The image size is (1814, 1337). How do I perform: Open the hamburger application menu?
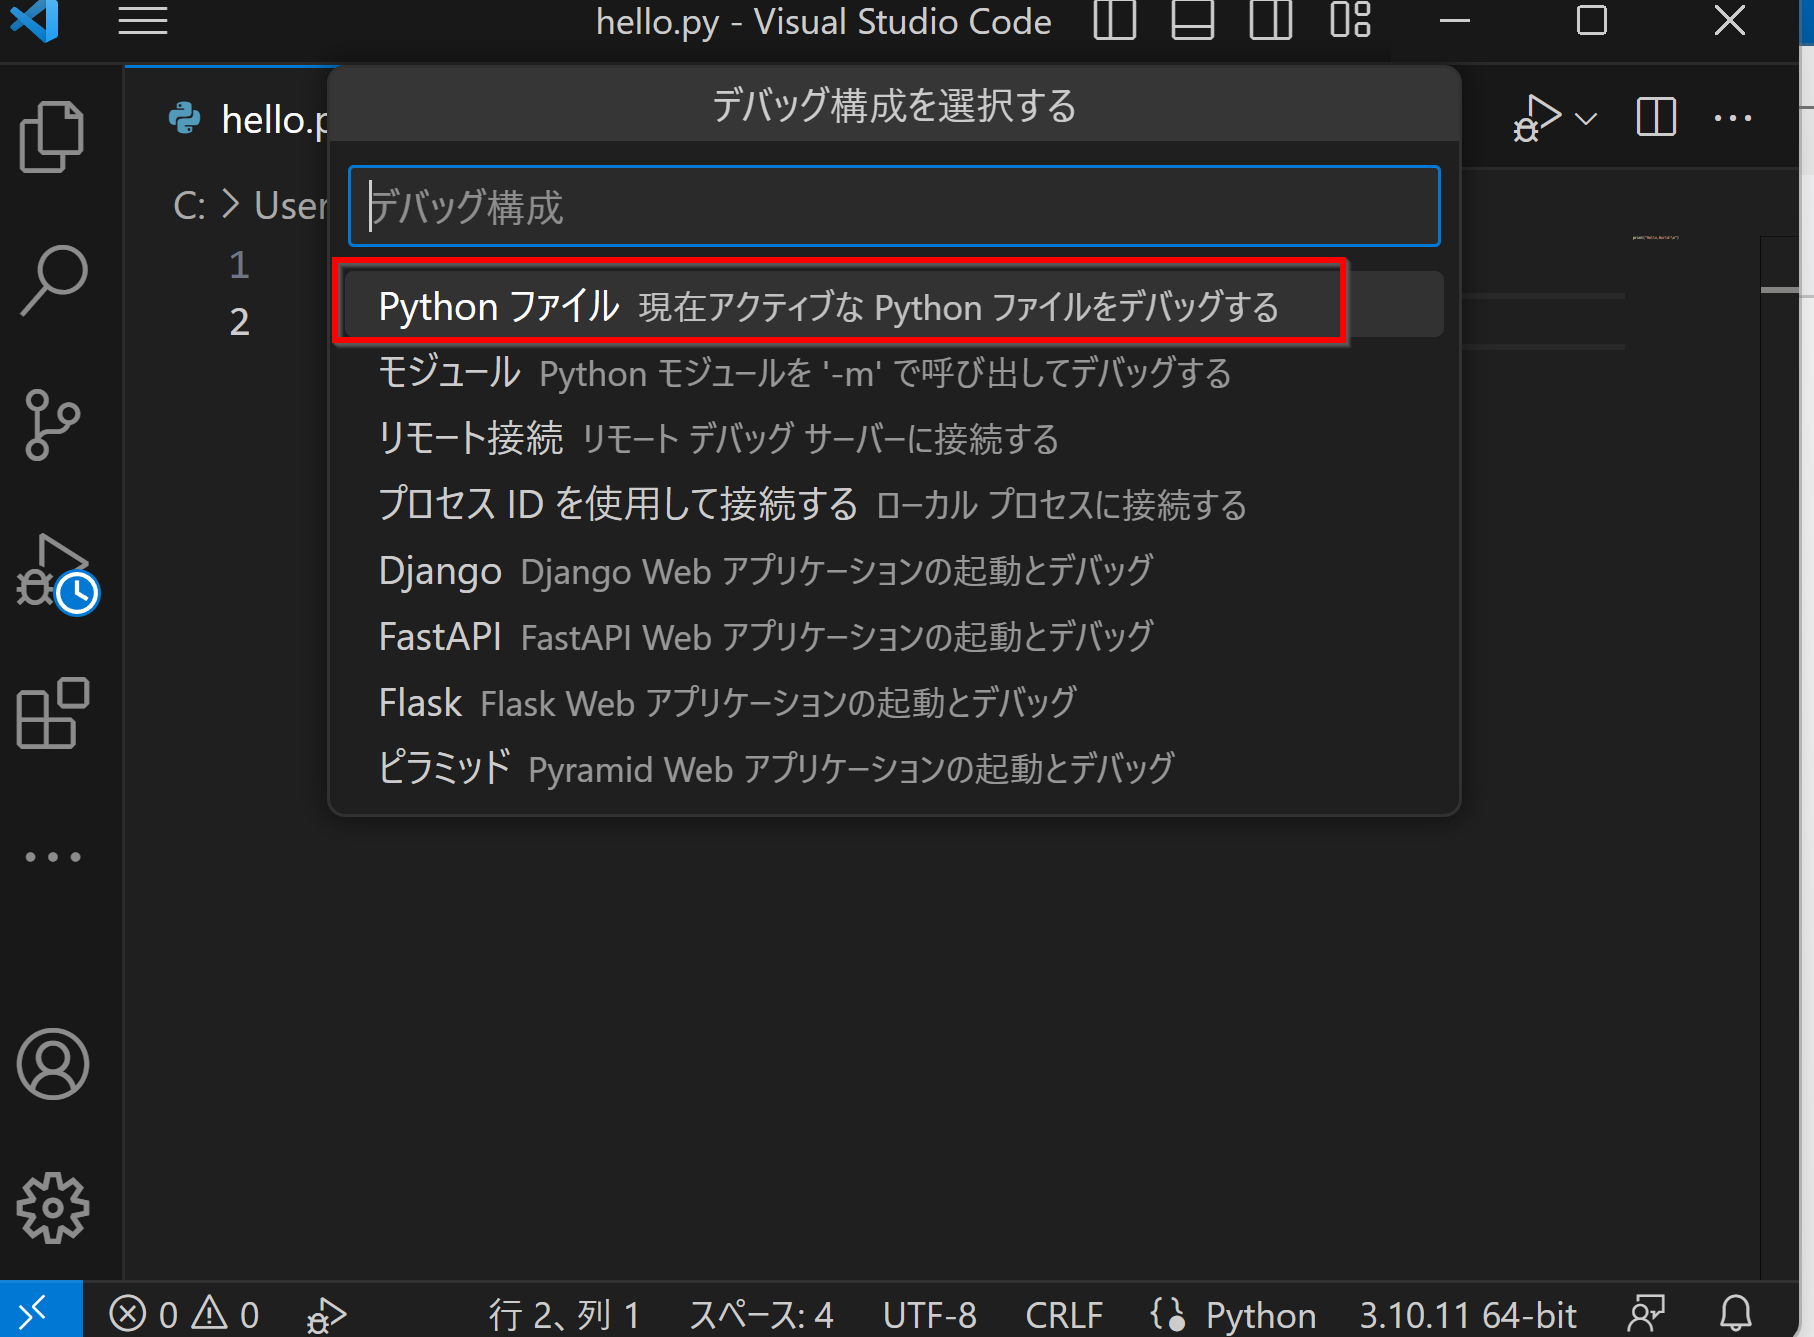pos(142,21)
